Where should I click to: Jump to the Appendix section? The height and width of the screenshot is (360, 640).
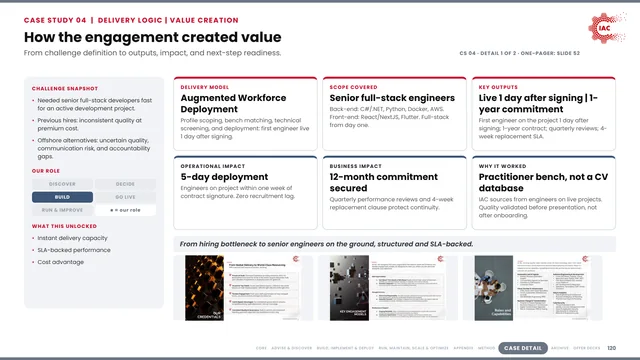click(463, 348)
